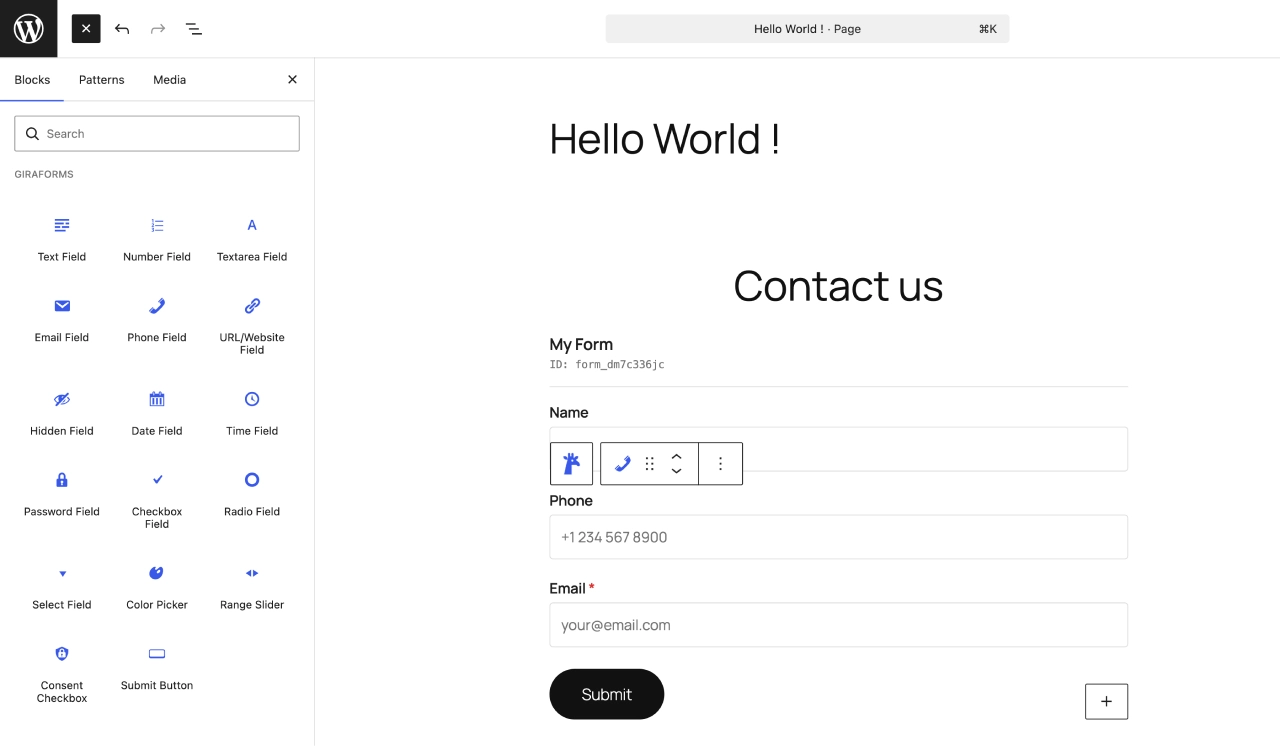The height and width of the screenshot is (746, 1280).
Task: Insert the Range Slider block
Action: (252, 586)
